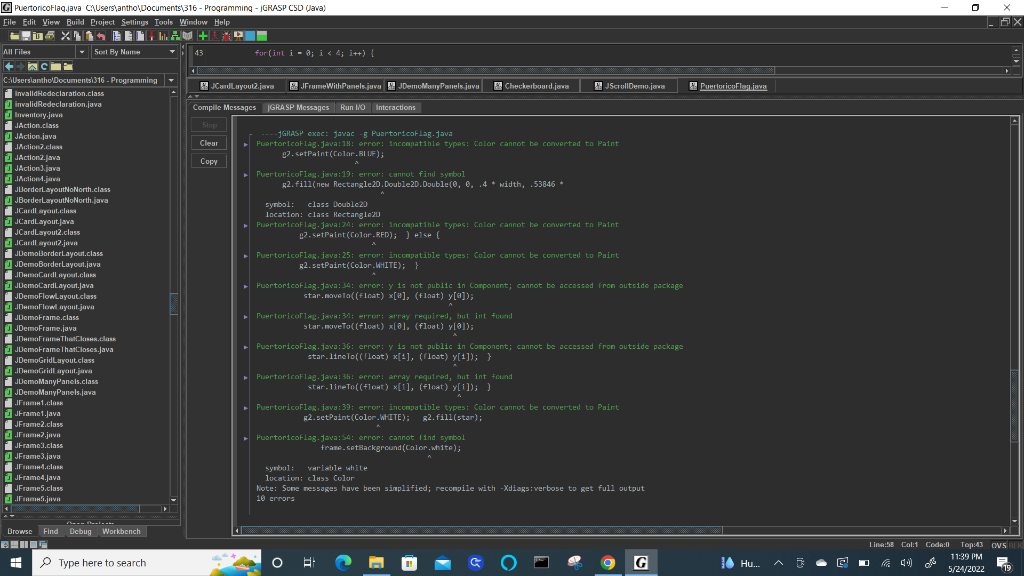Screen dimensions: 1024x576
Task: Open the project browser book icon
Action: click(x=187, y=37)
